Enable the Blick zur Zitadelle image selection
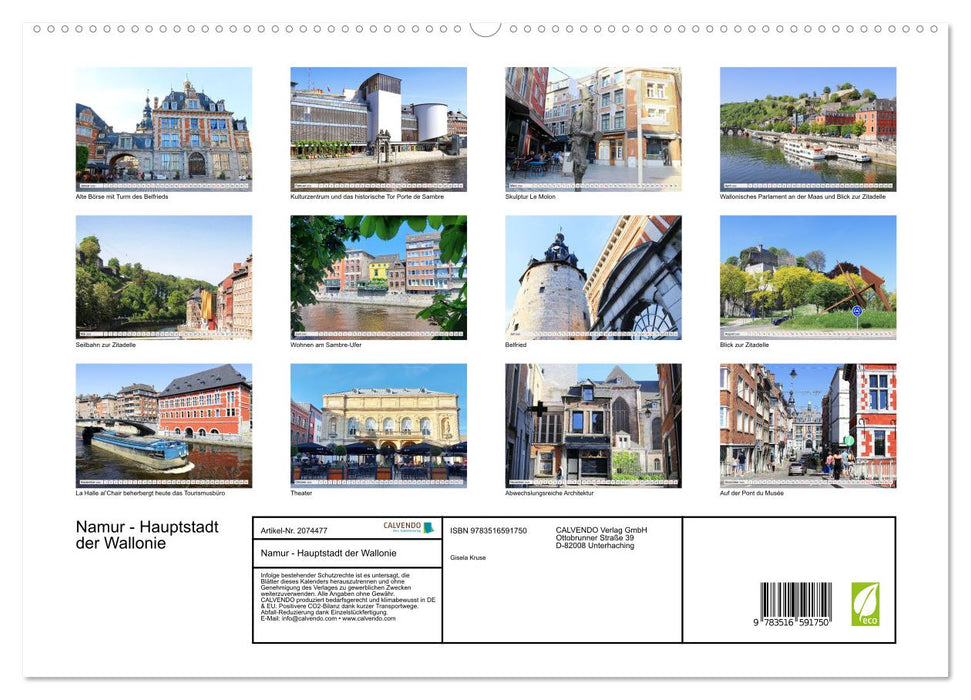The width and height of the screenshot is (971, 700). [808, 278]
